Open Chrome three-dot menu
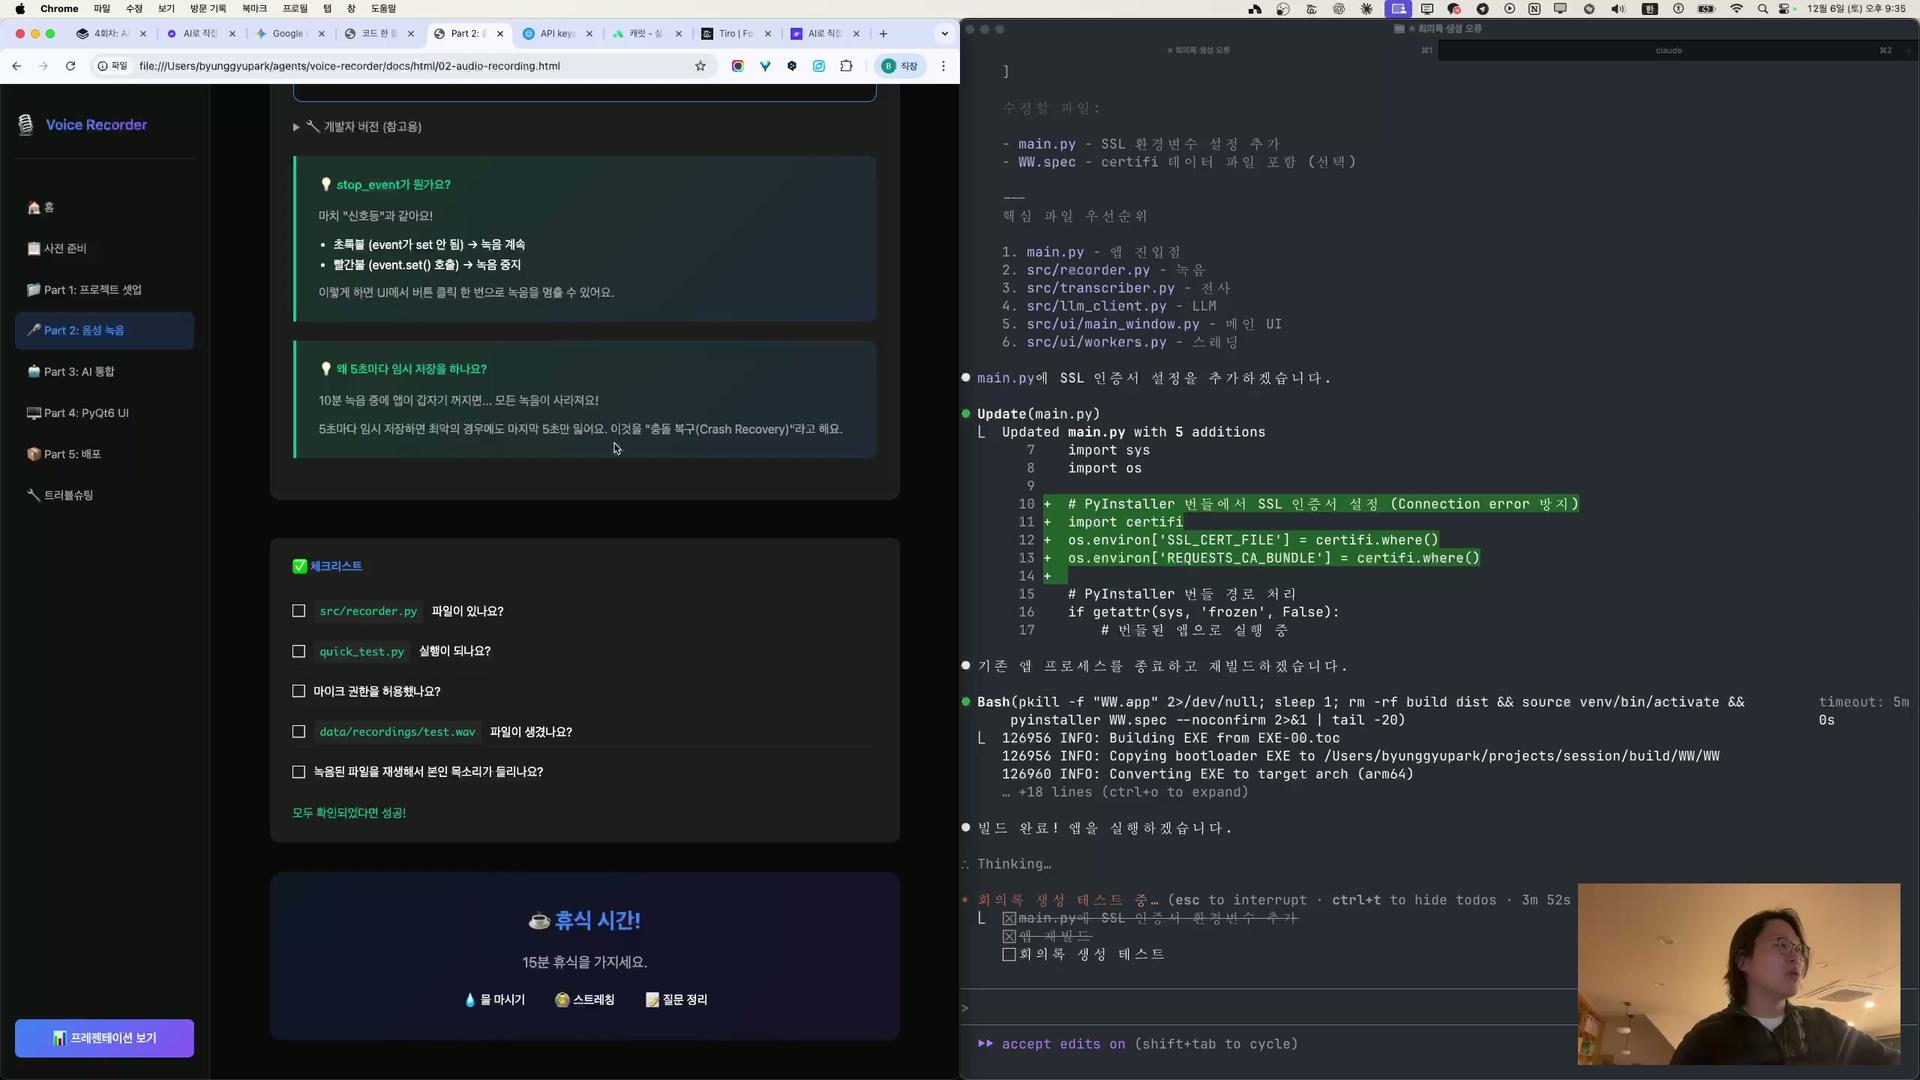The width and height of the screenshot is (1920, 1080). point(943,66)
